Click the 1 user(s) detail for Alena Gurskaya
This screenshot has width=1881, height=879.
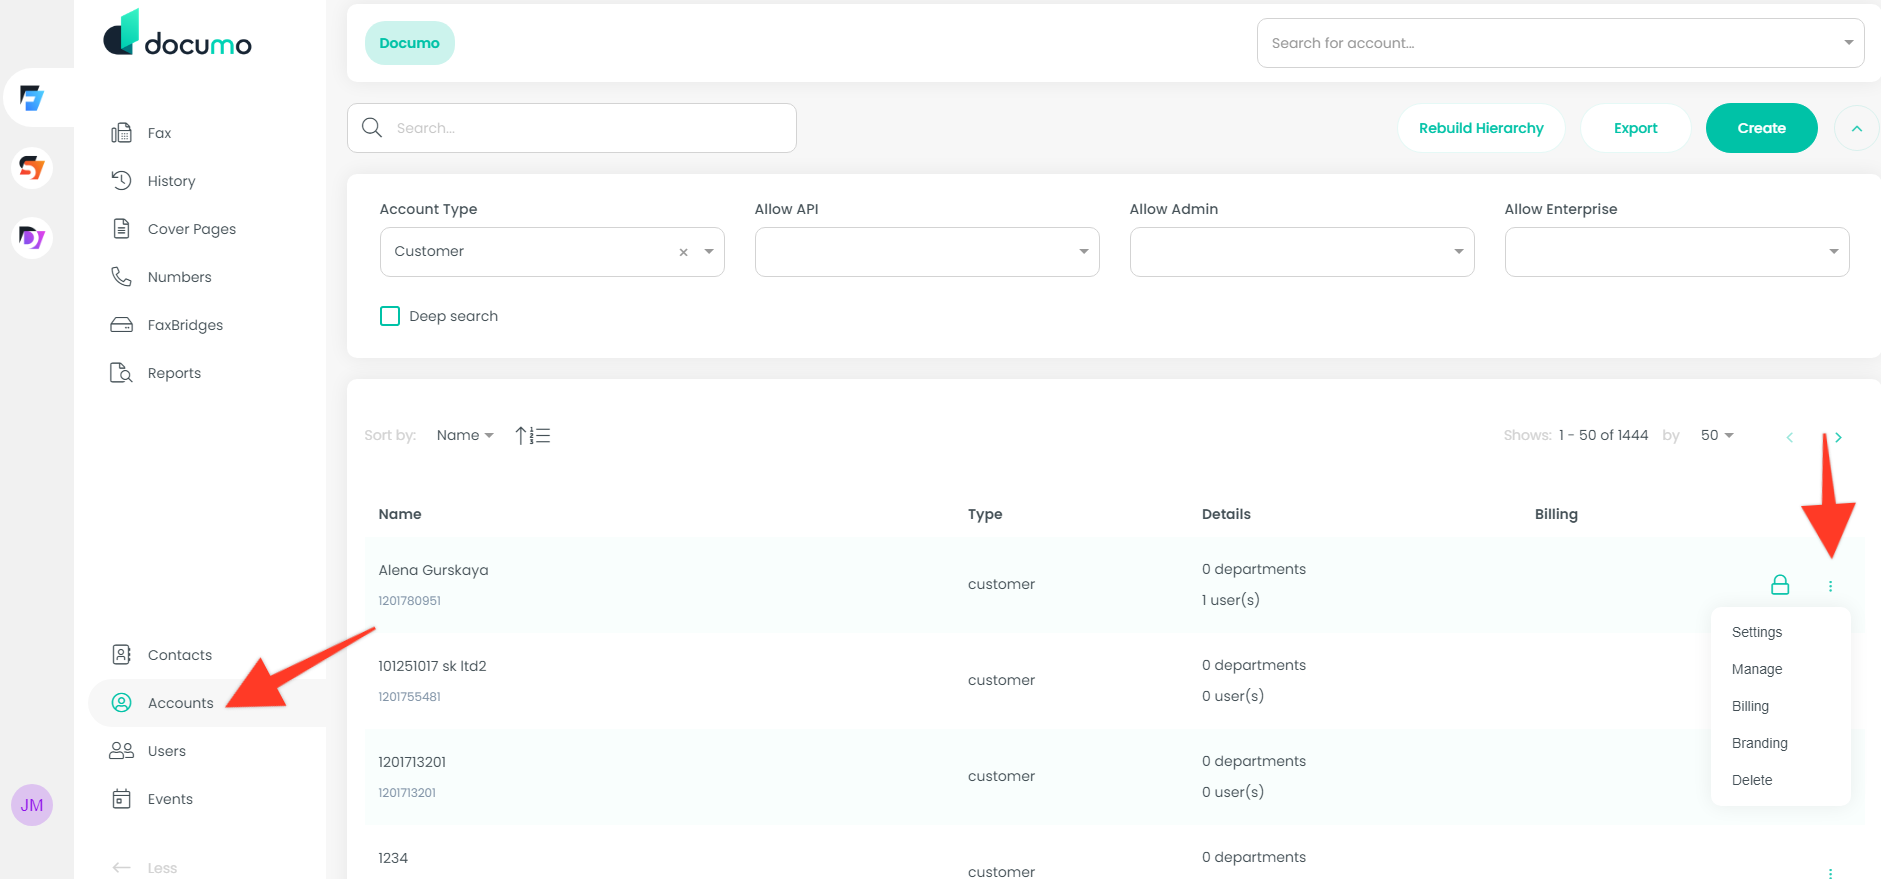[x=1231, y=600]
